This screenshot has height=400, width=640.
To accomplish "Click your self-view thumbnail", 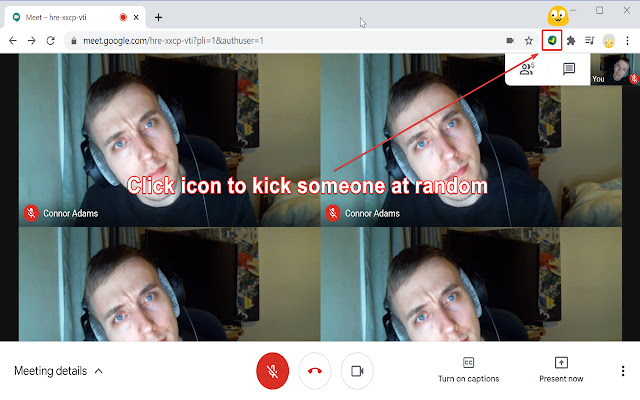I will pyautogui.click(x=615, y=69).
